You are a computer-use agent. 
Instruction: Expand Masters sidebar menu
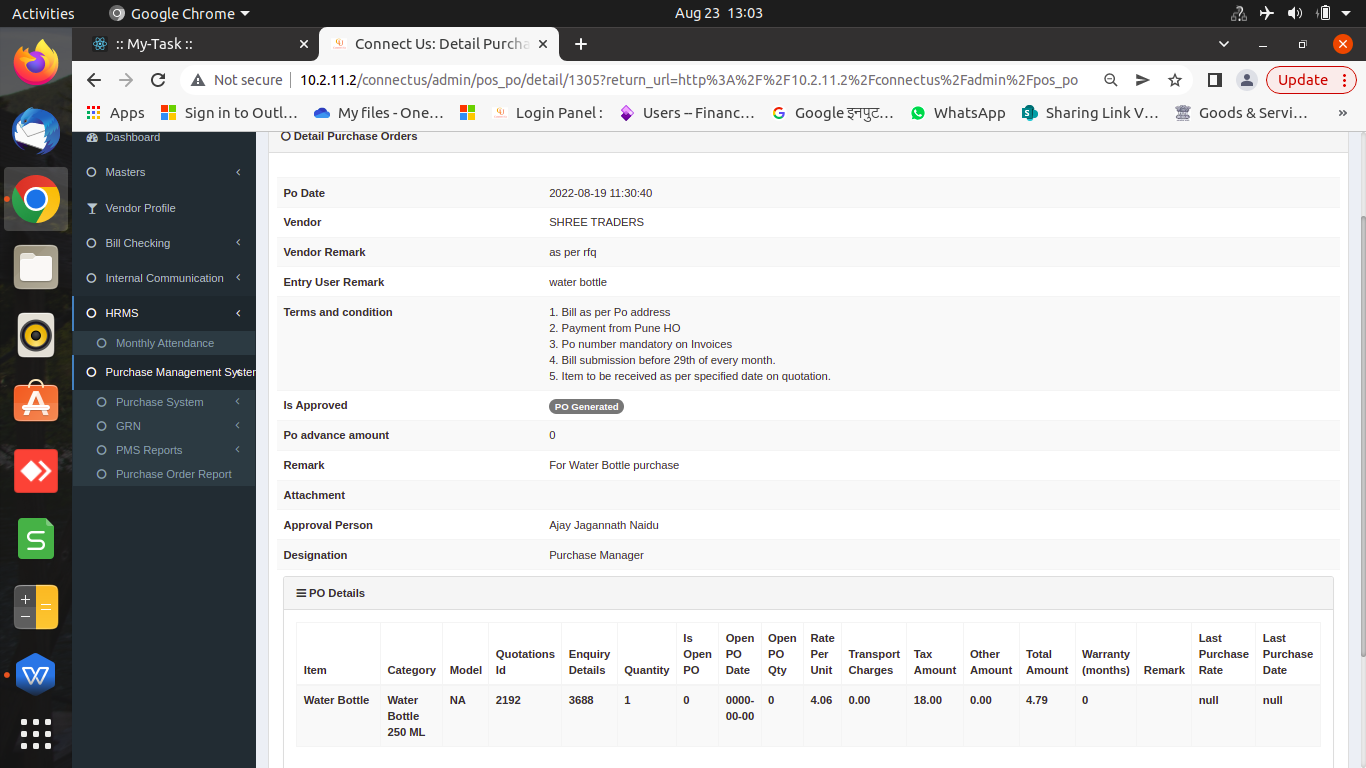pos(164,172)
